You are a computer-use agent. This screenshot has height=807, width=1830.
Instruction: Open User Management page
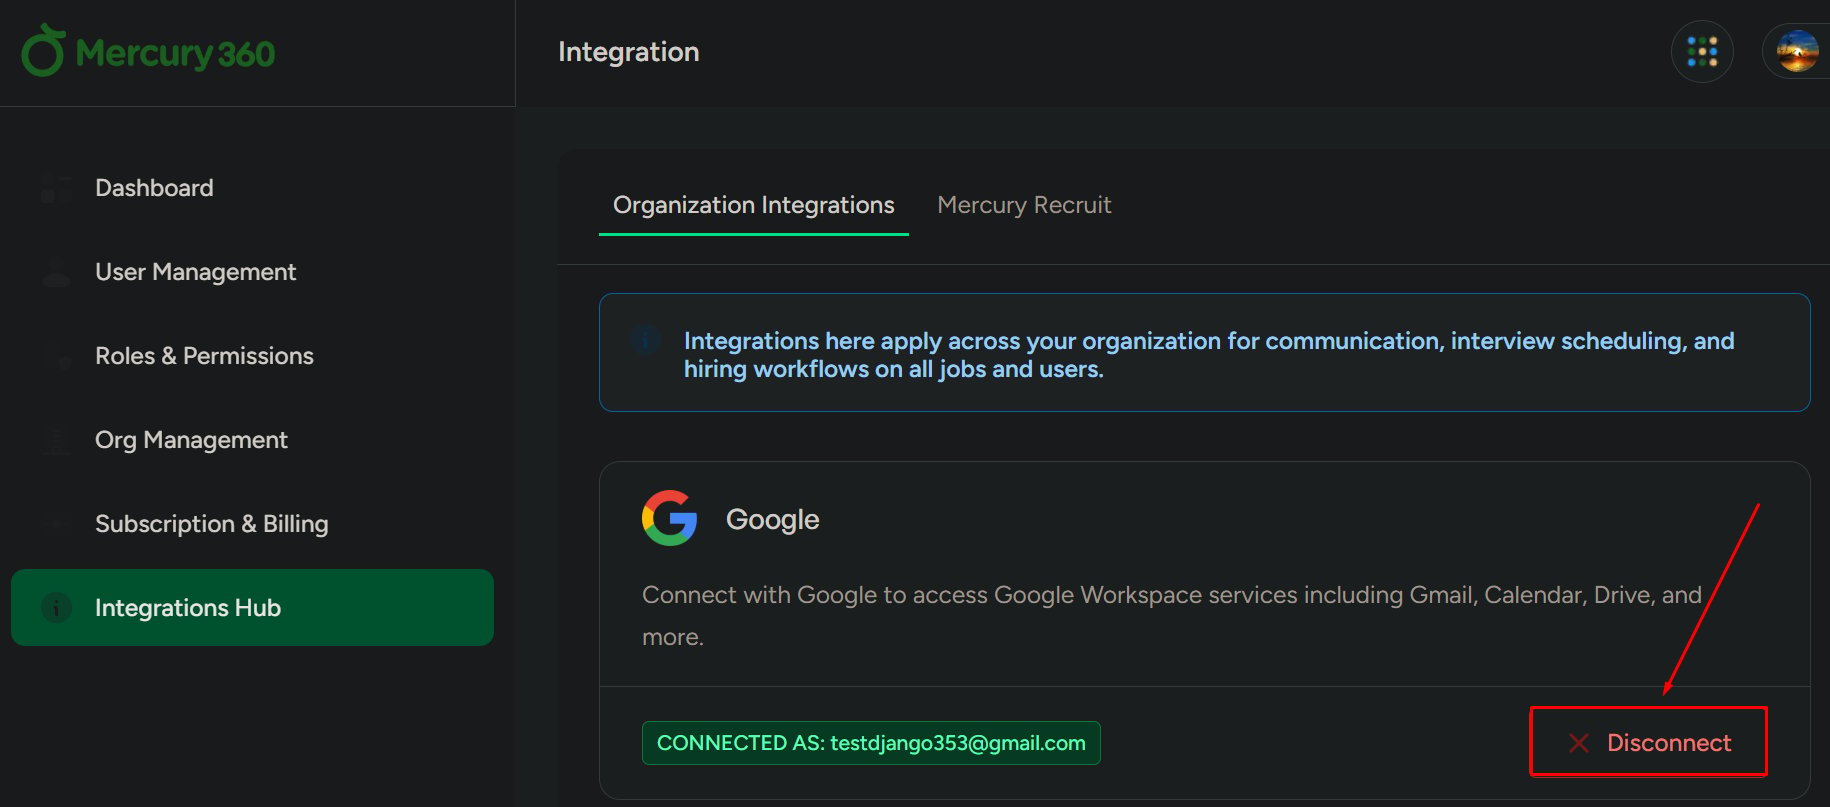pos(252,272)
